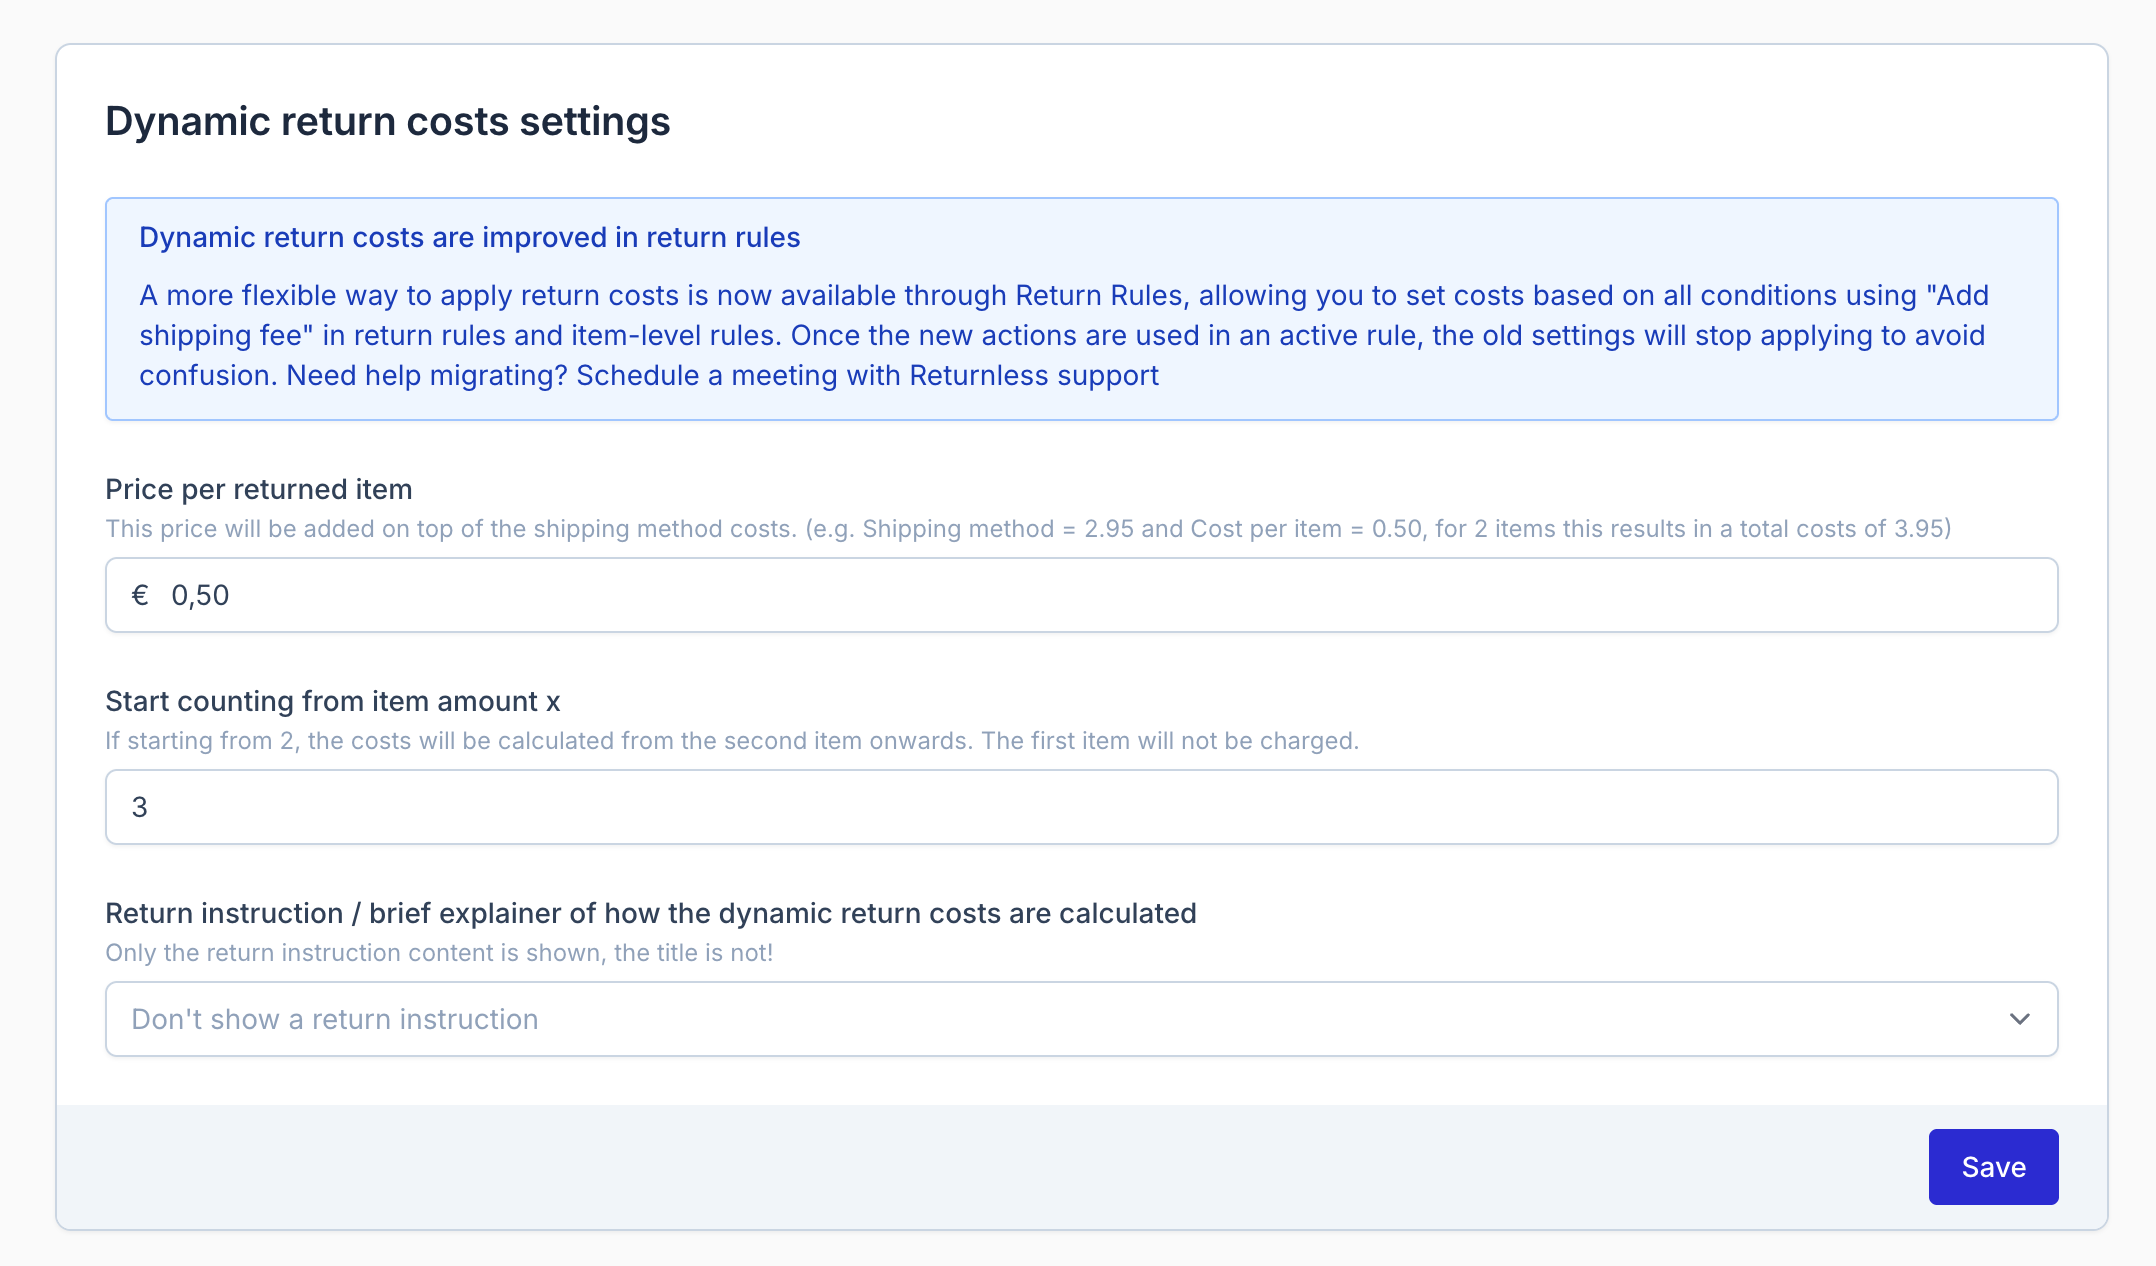This screenshot has width=2156, height=1266.
Task: Click the "Dynamic return costs settings" heading
Action: [387, 122]
